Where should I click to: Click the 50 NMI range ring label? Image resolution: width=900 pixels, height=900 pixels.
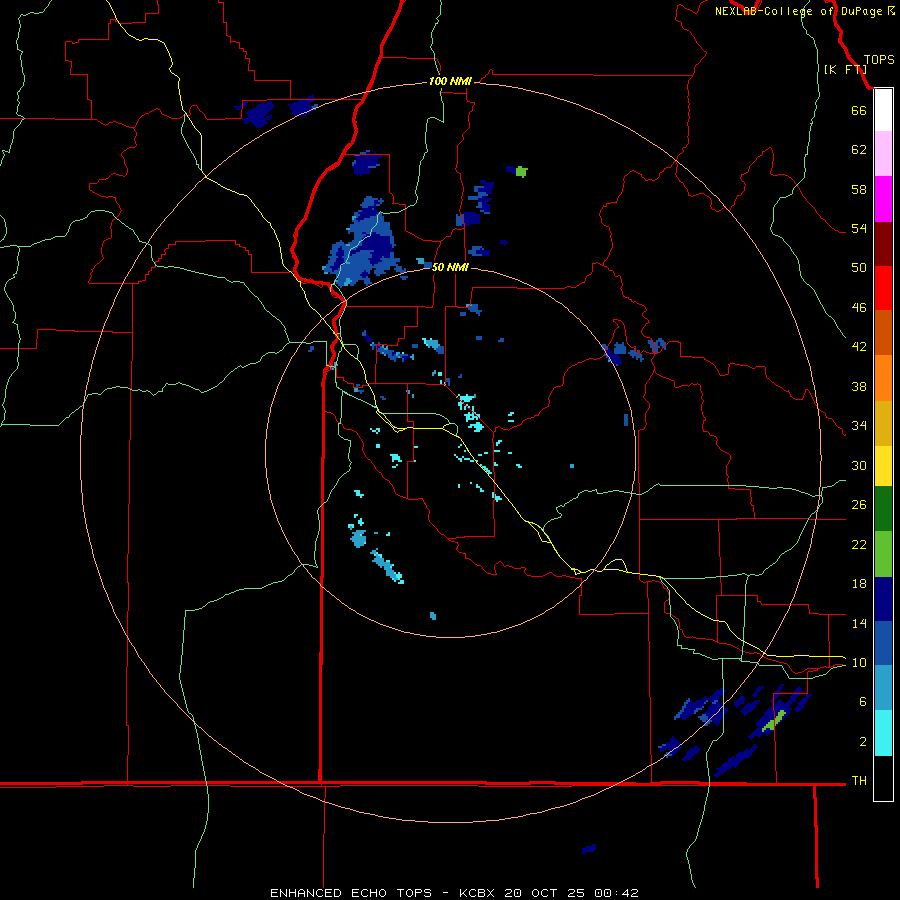pyautogui.click(x=450, y=267)
